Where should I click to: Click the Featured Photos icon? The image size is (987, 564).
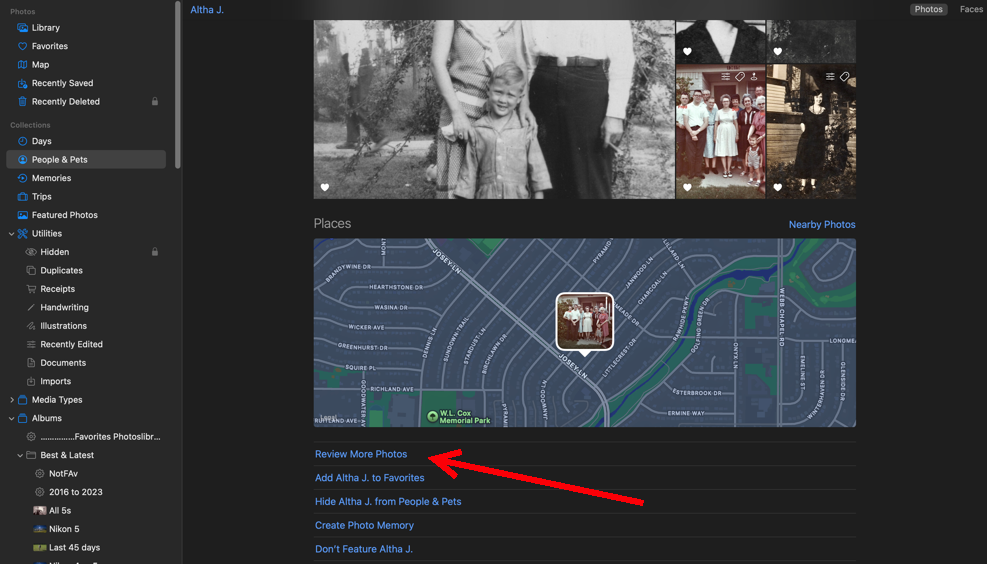[23, 215]
